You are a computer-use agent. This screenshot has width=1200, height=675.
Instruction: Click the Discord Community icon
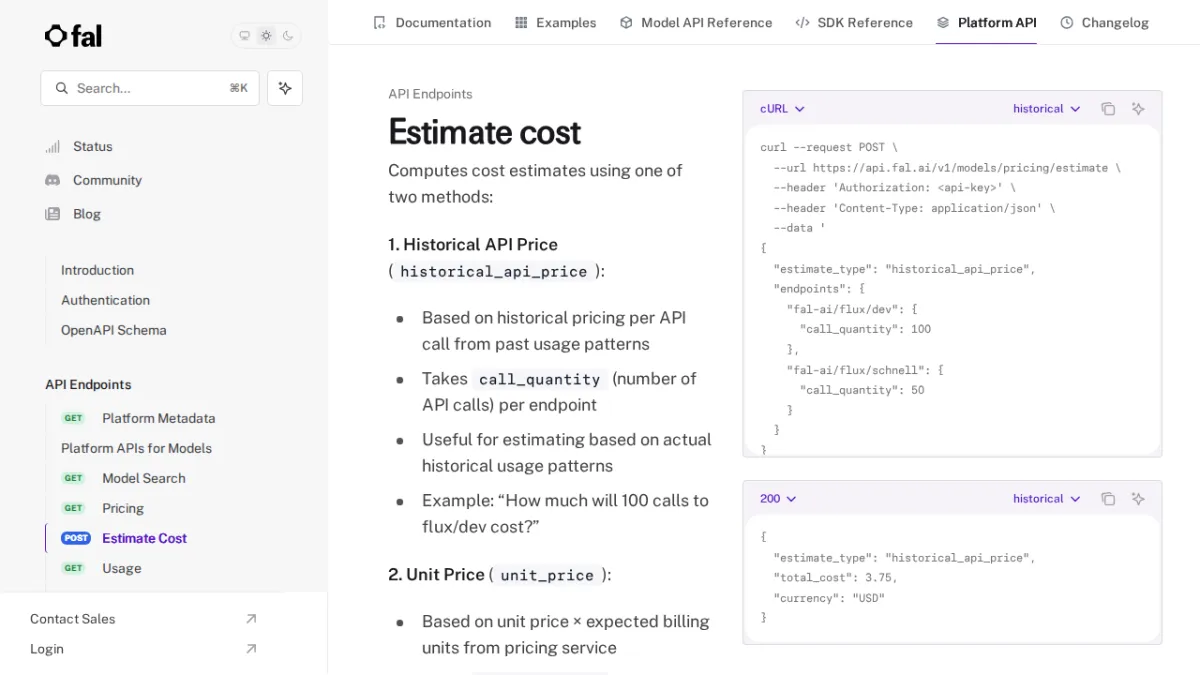tap(53, 180)
